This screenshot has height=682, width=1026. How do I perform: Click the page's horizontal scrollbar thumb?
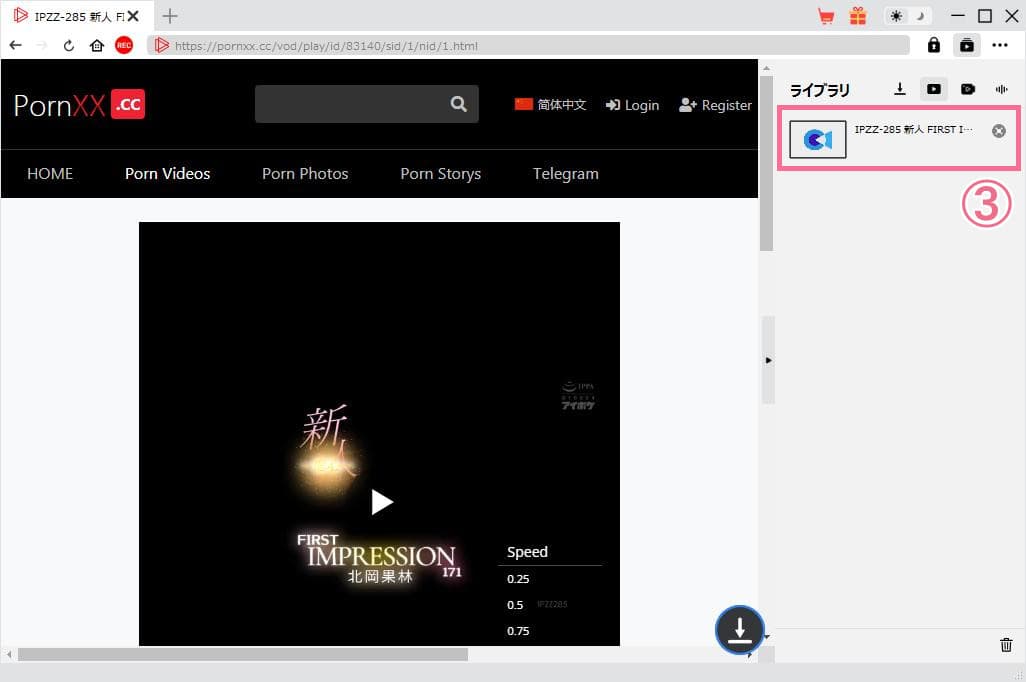243,654
